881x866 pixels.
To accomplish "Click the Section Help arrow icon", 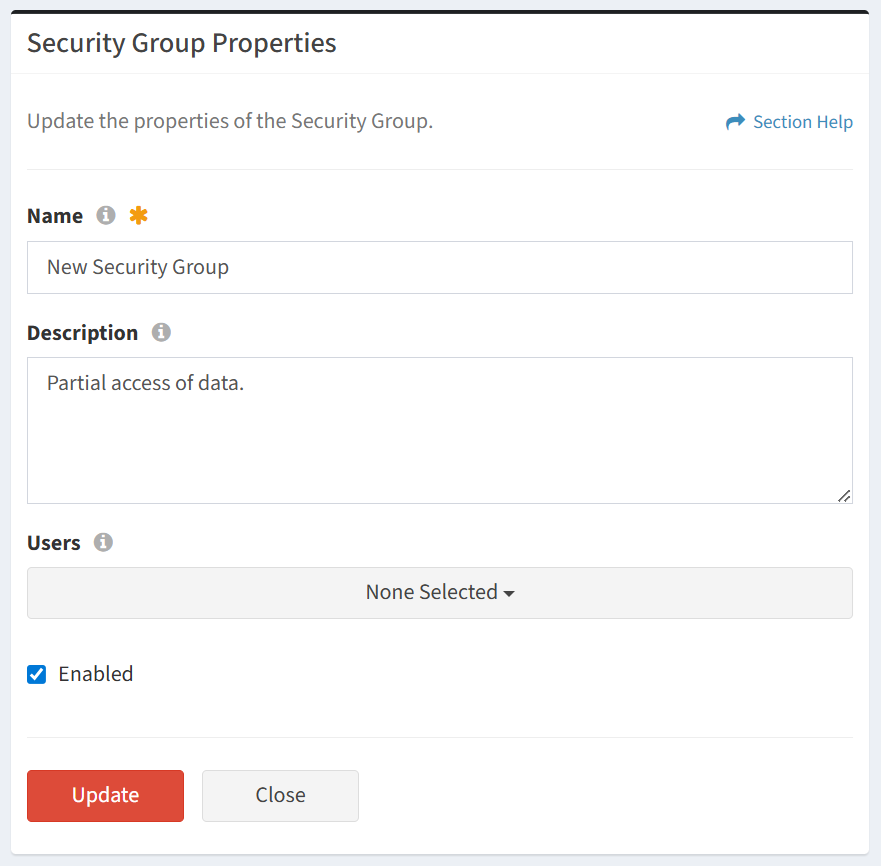I will pyautogui.click(x=735, y=121).
